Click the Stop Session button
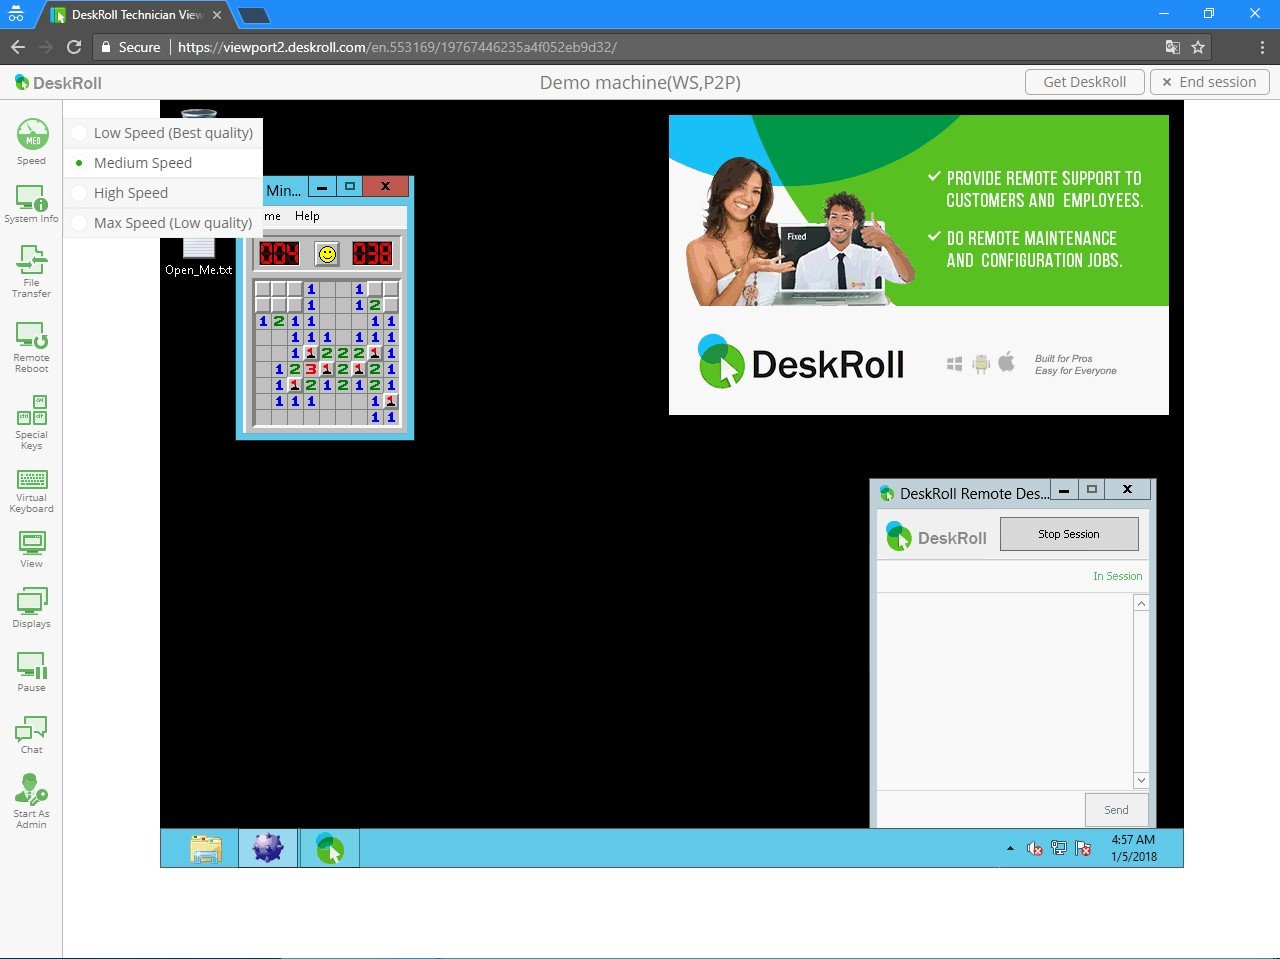Image resolution: width=1280 pixels, height=959 pixels. click(x=1069, y=534)
